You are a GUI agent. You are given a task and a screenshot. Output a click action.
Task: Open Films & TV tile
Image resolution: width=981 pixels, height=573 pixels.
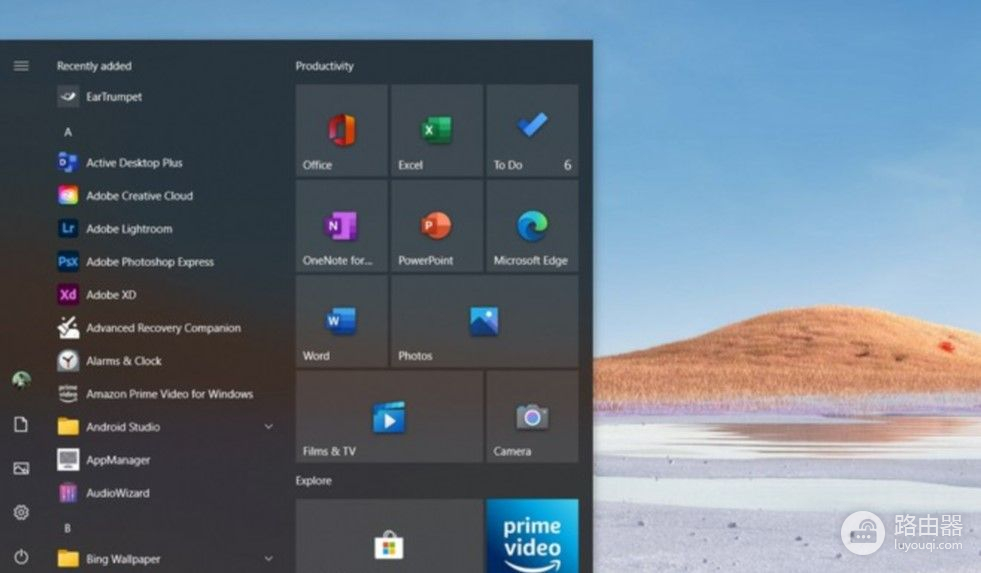pyautogui.click(x=389, y=417)
